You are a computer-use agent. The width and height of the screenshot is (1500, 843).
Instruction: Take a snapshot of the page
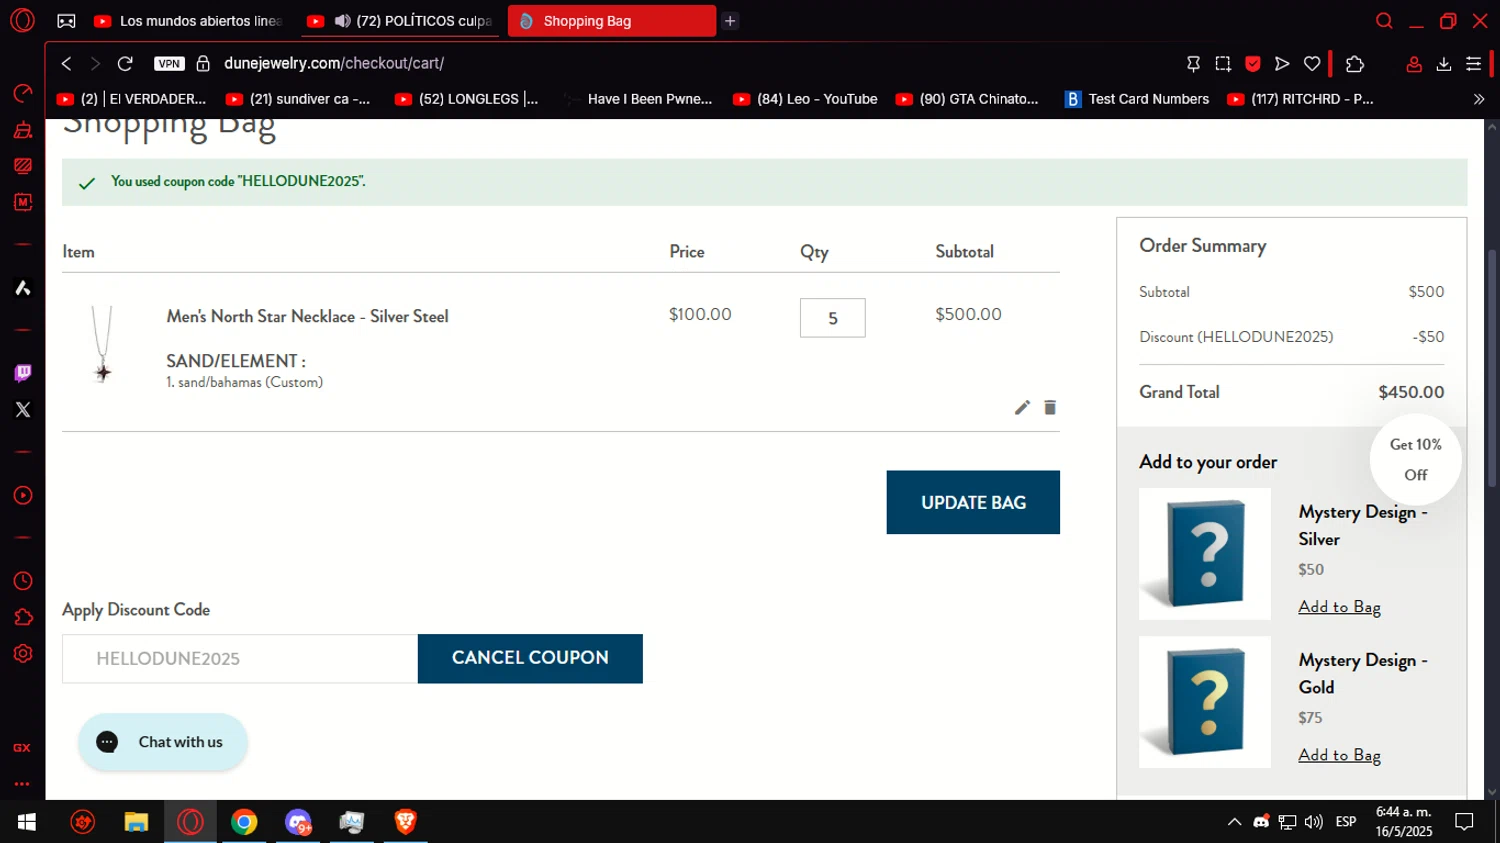coord(1223,63)
